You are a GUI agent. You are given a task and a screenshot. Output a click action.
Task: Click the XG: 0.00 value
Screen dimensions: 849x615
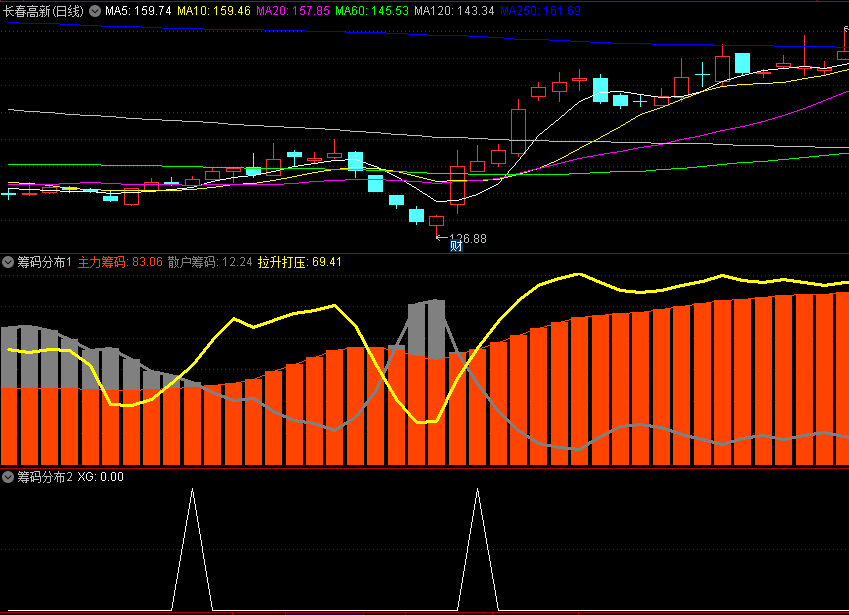(x=101, y=477)
